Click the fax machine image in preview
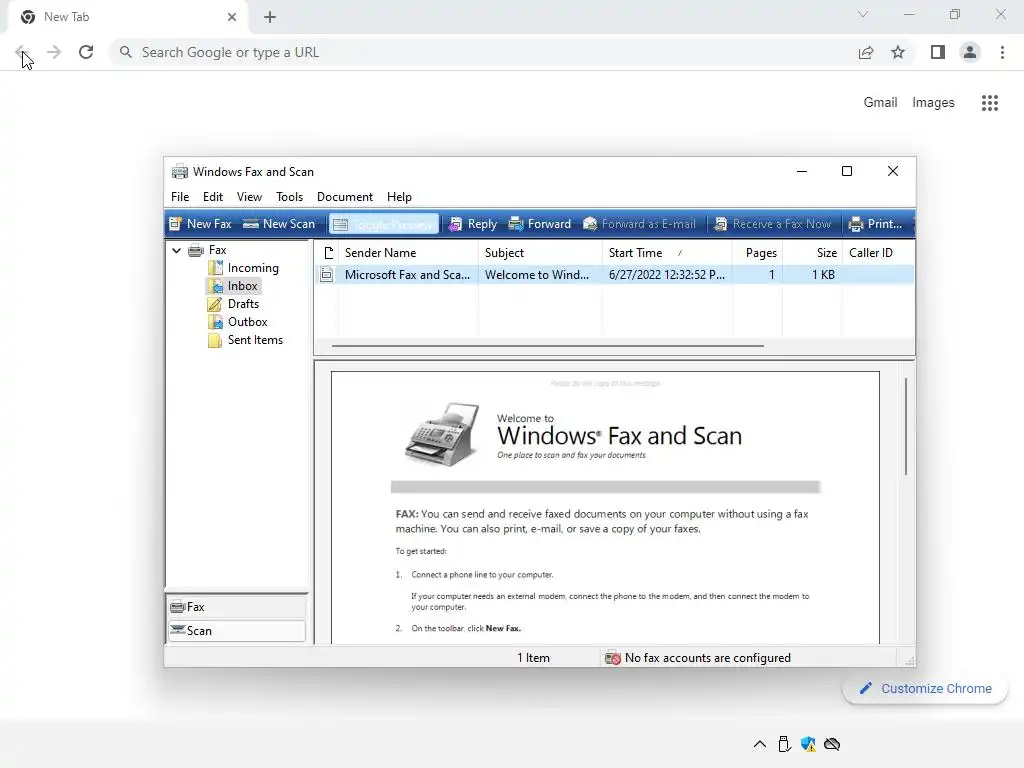The height and width of the screenshot is (768, 1024). pyautogui.click(x=442, y=434)
